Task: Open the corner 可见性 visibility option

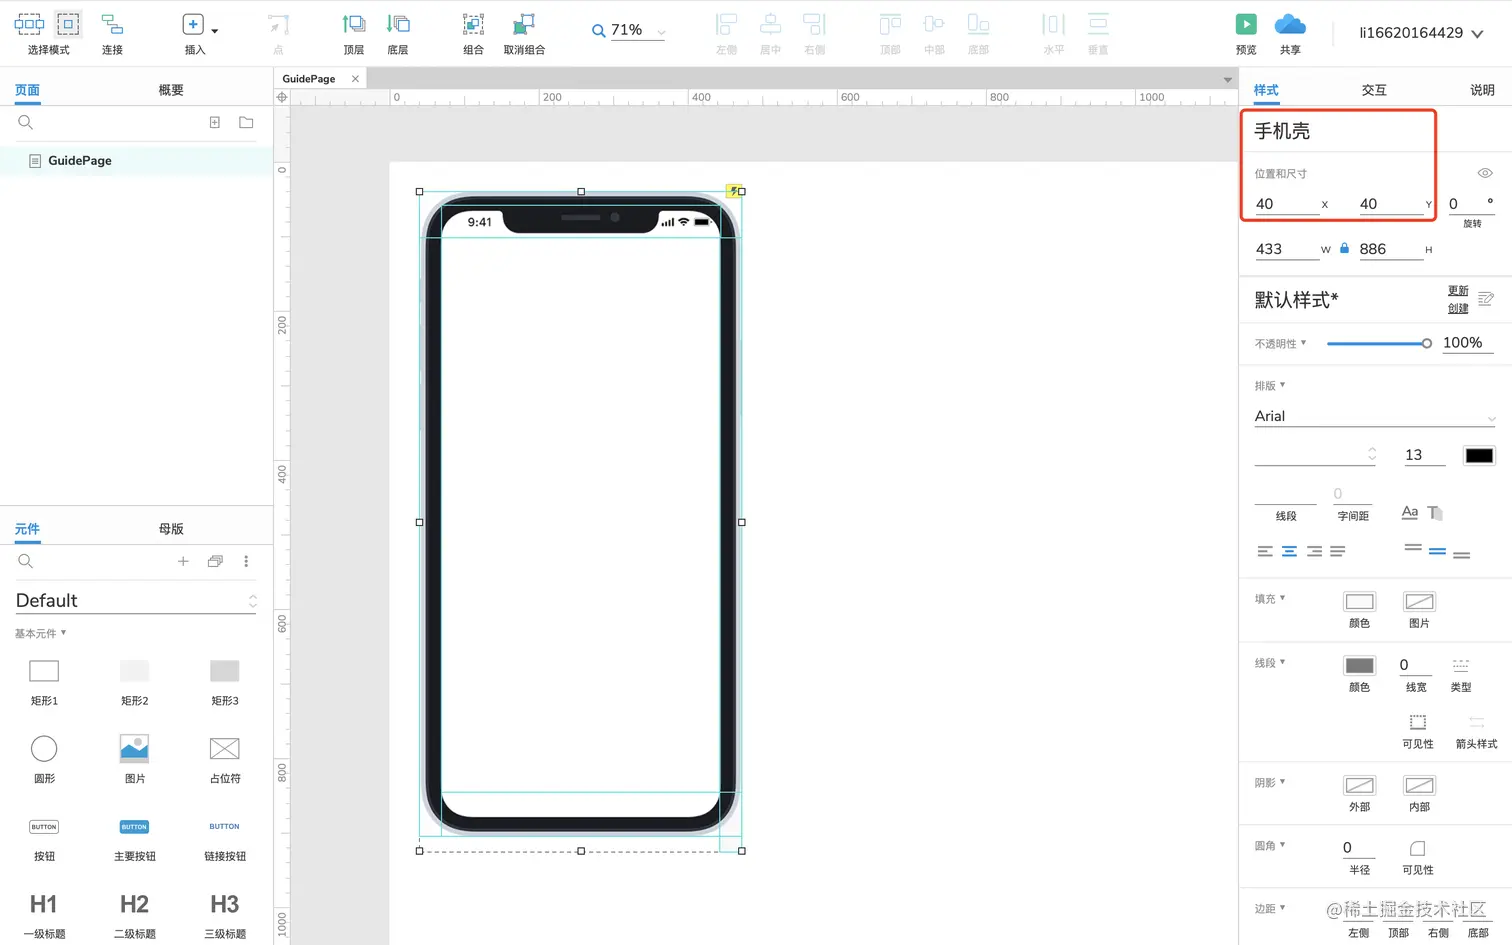Action: coord(1418,848)
